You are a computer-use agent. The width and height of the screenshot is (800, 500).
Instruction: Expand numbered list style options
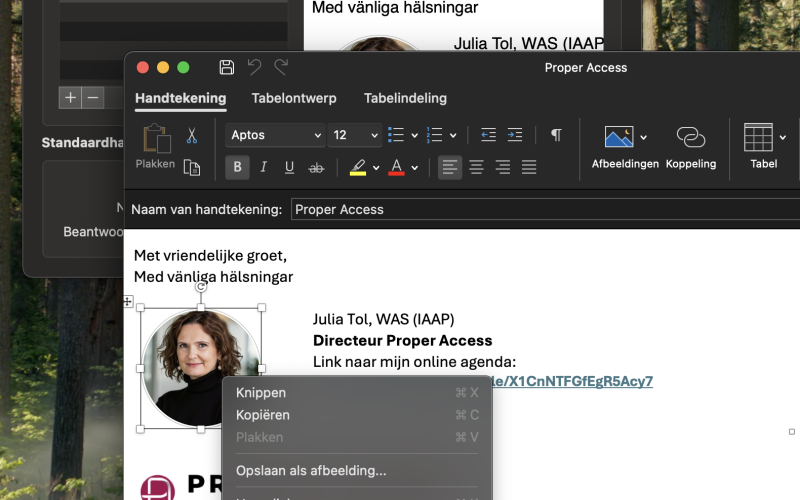(453, 136)
